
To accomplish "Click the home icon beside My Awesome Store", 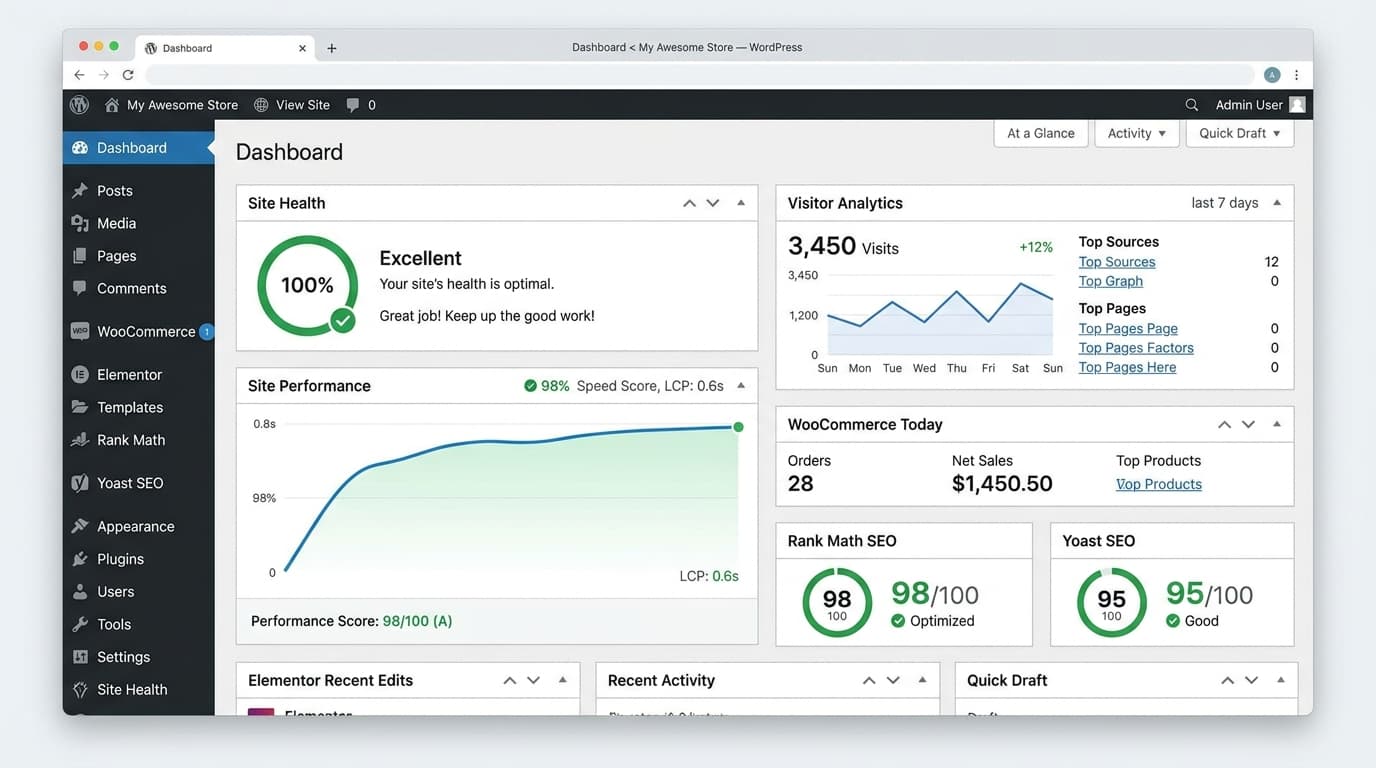I will pos(112,104).
